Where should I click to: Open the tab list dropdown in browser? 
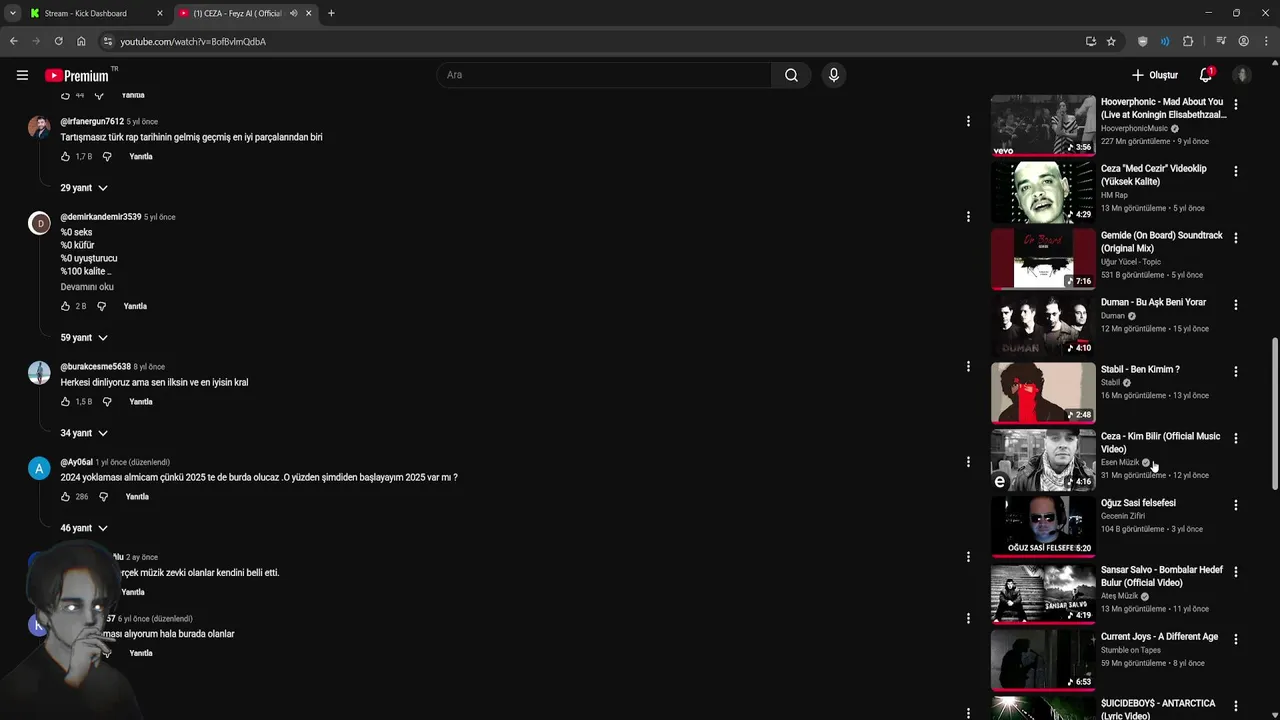(12, 13)
